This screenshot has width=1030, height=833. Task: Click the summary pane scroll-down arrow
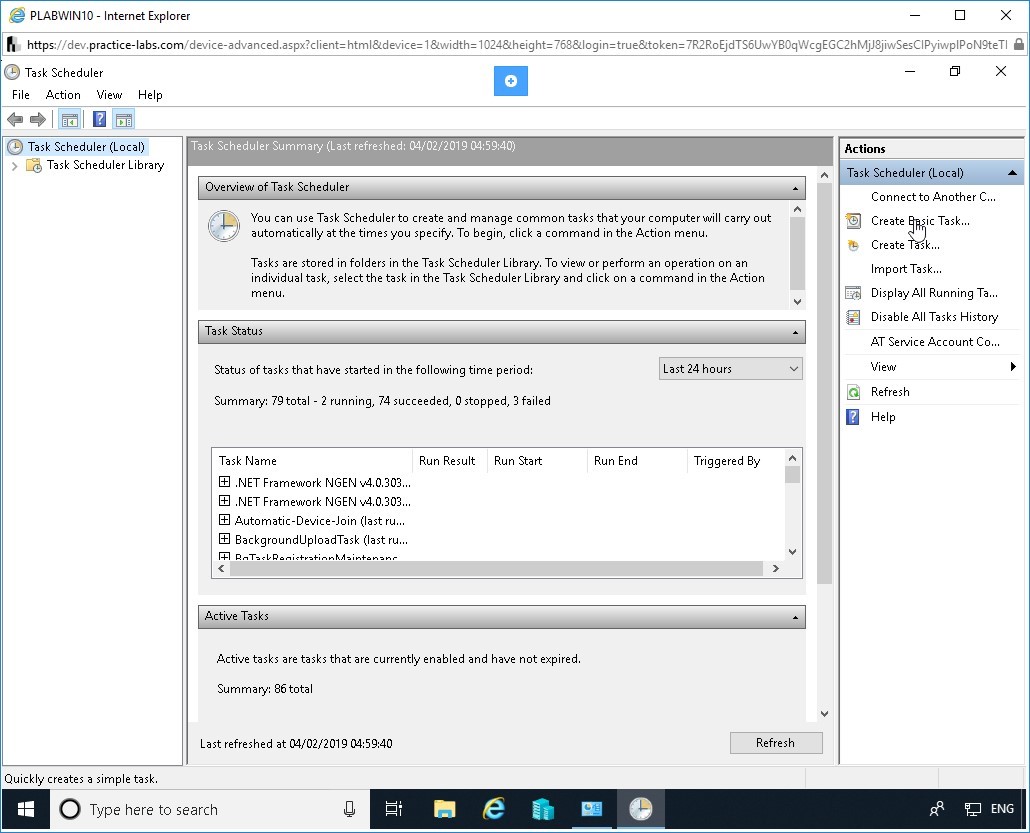point(824,713)
